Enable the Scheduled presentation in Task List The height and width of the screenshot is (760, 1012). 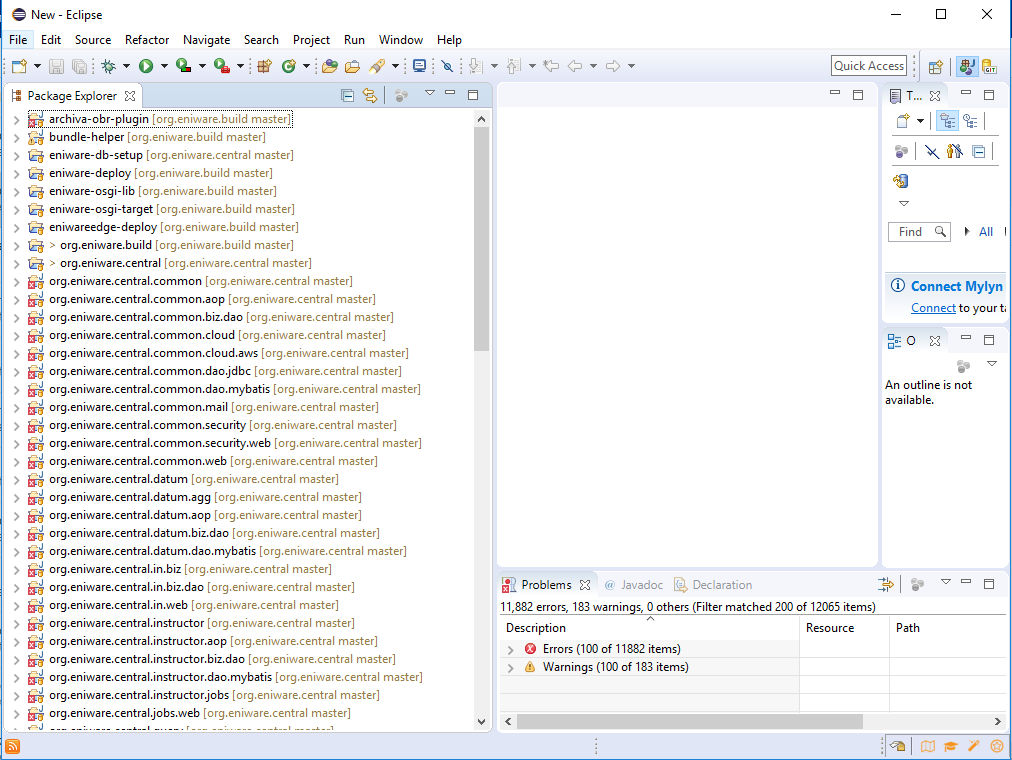(x=971, y=120)
